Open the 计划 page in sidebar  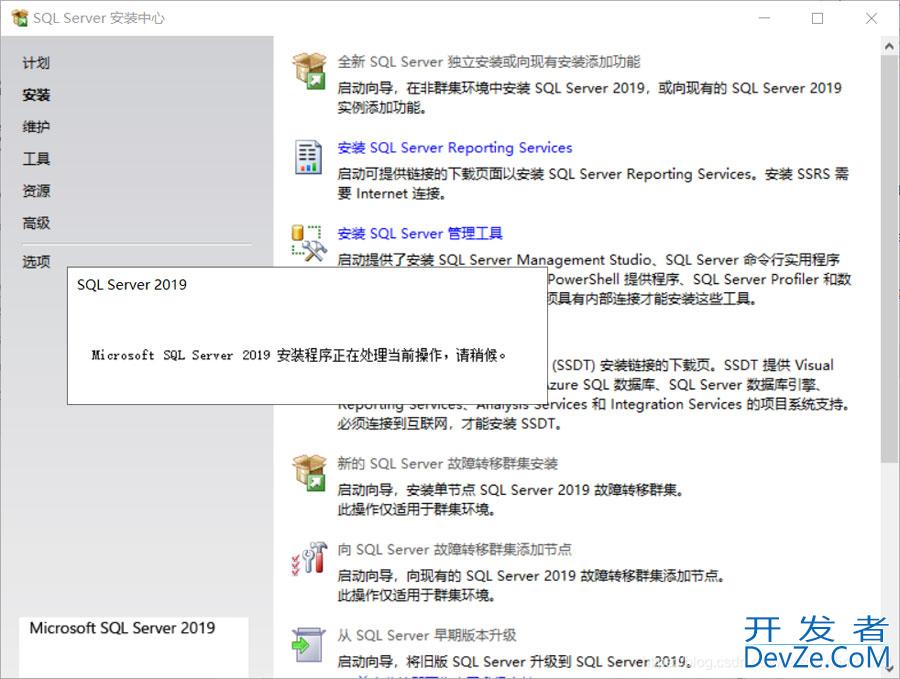pyautogui.click(x=36, y=63)
